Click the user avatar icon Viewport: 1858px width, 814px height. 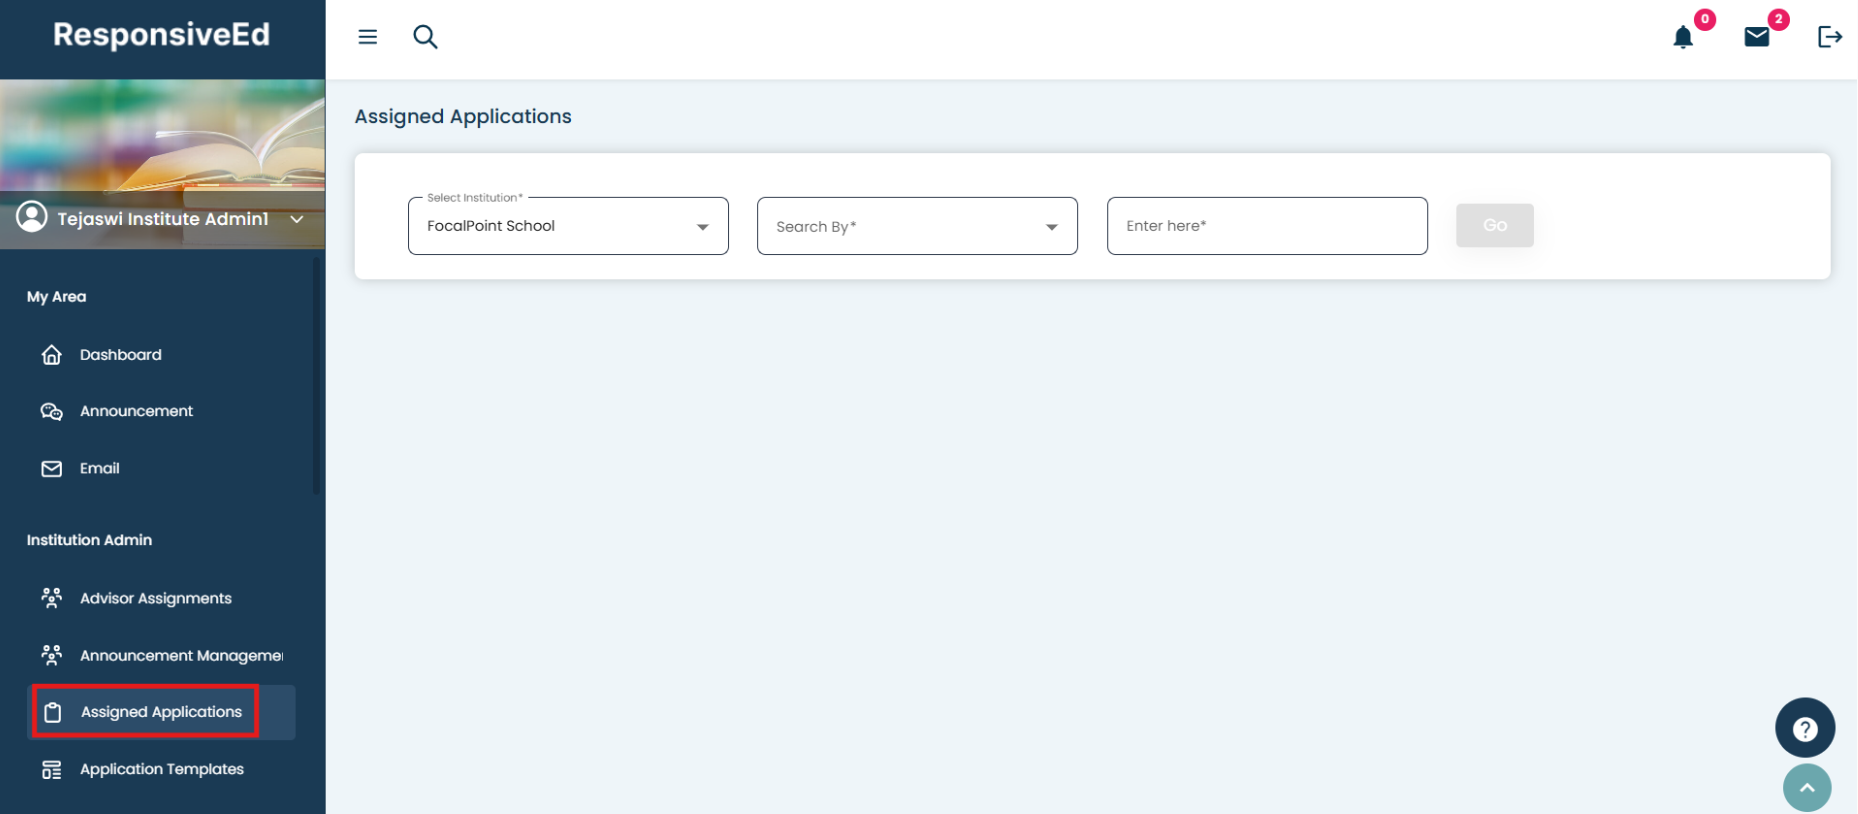point(32,217)
